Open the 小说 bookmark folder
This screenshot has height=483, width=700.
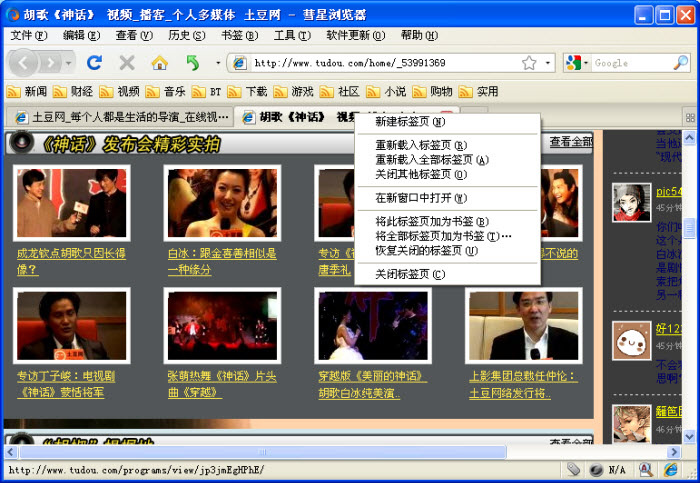(x=386, y=92)
